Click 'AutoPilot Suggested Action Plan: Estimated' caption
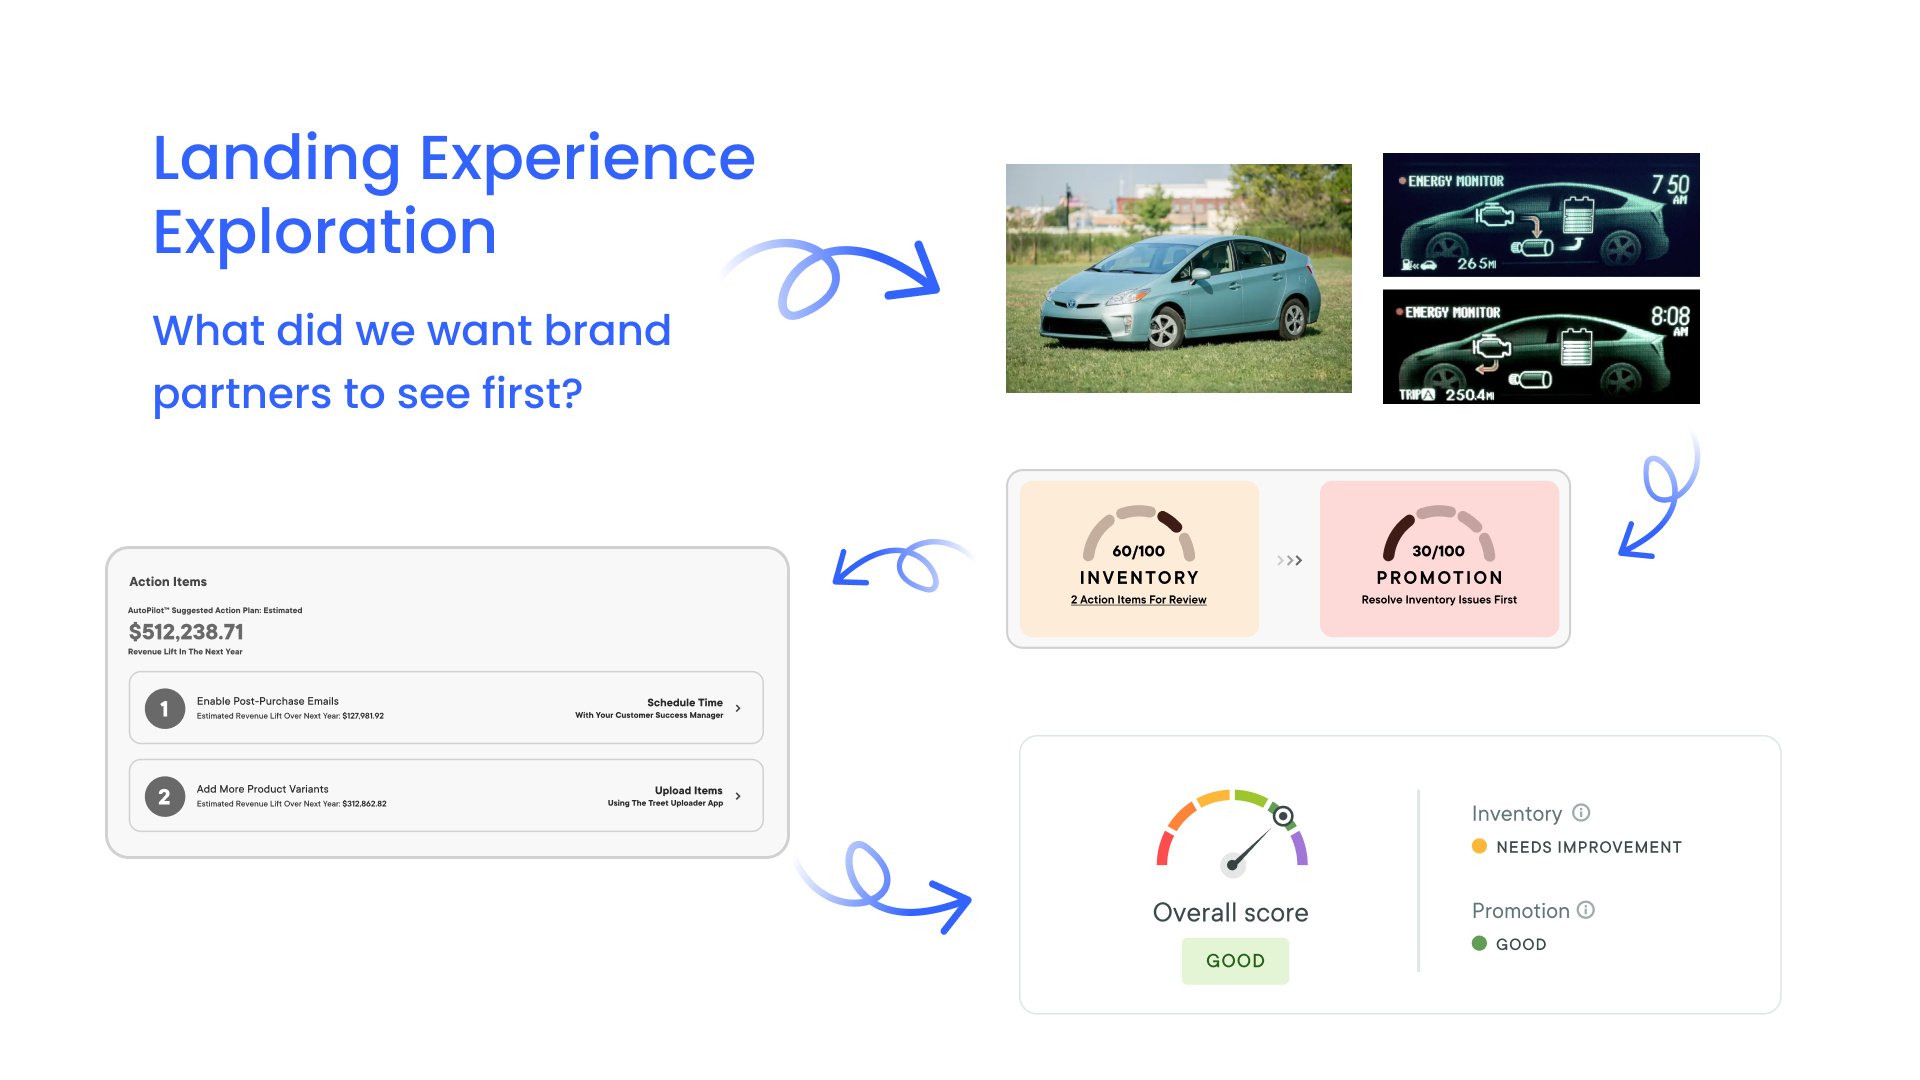The height and width of the screenshot is (1080, 1920). [215, 610]
